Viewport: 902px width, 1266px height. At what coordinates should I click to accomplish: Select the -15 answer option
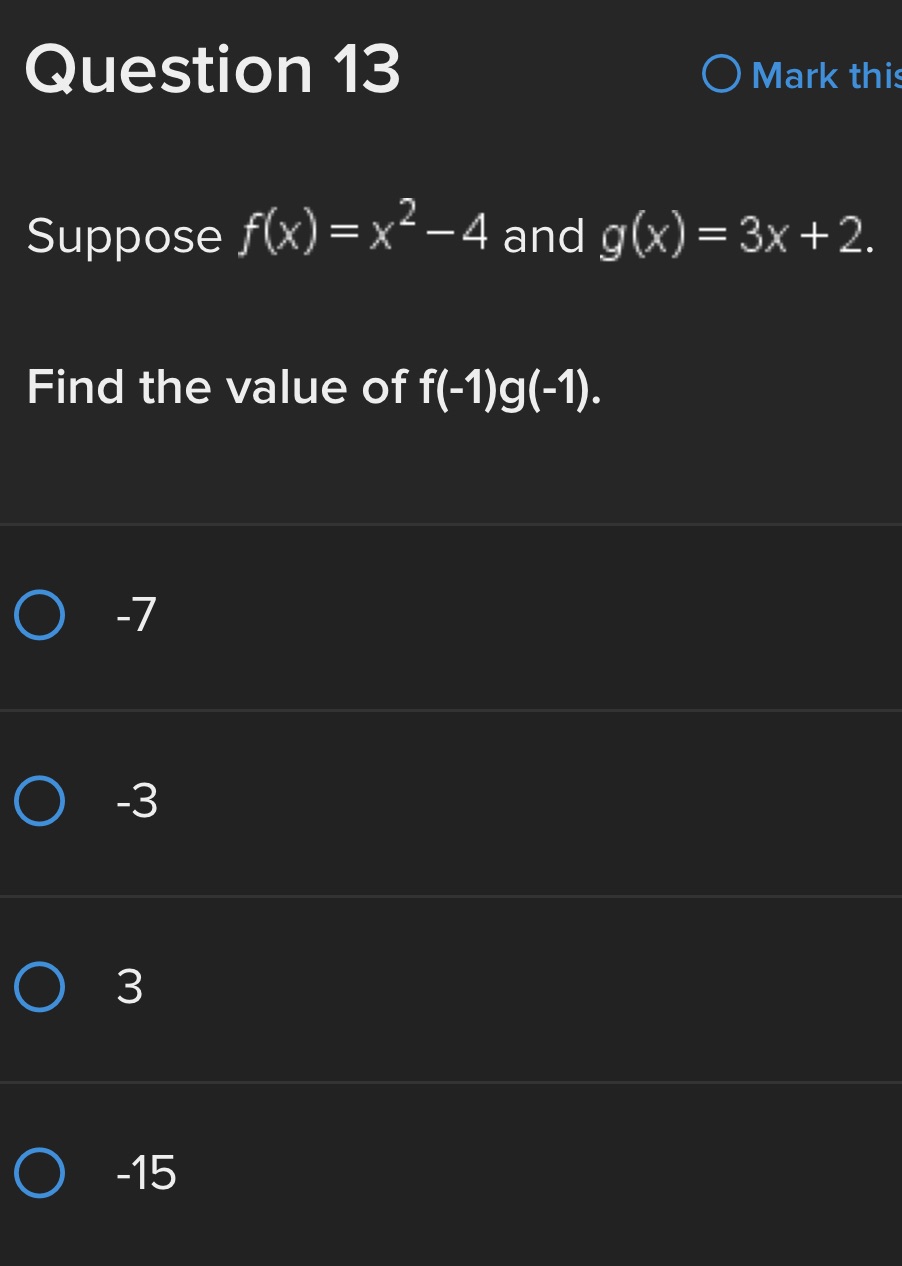(145, 1174)
